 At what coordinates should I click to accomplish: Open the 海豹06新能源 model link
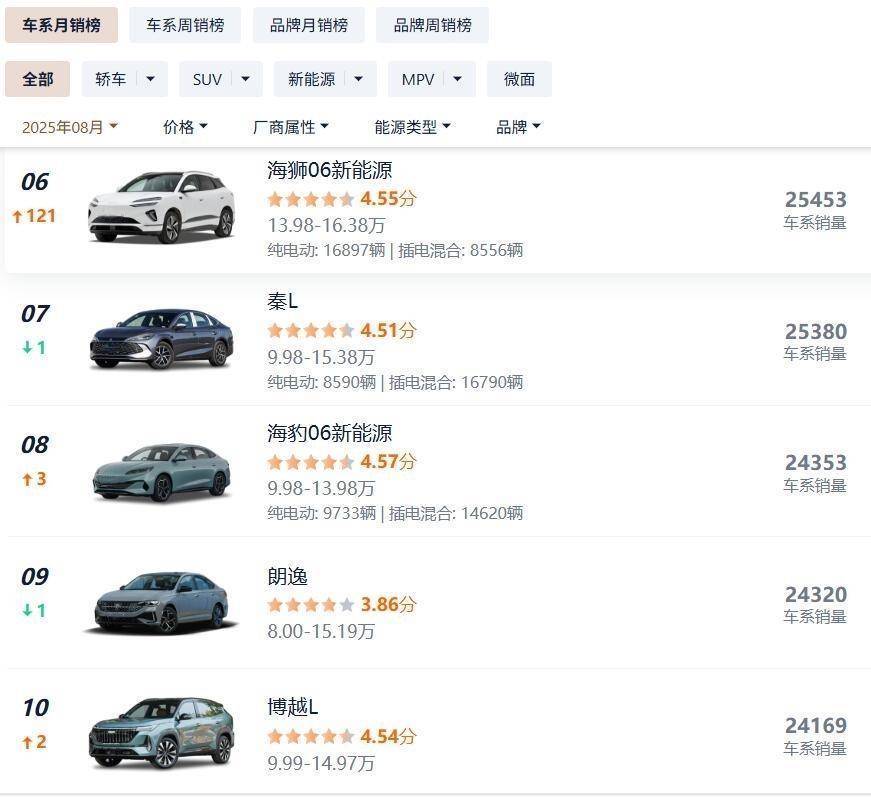pos(329,433)
